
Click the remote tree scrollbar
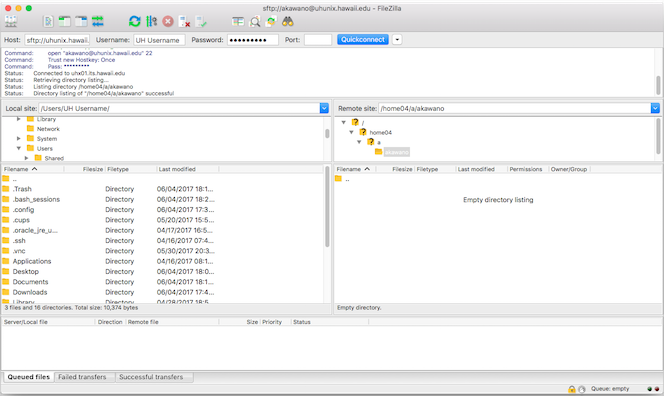click(658, 136)
